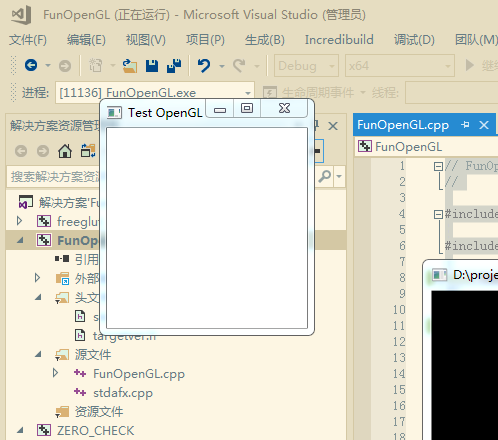Collapse the 头文件 folder
The image size is (498, 440).
coord(38,297)
